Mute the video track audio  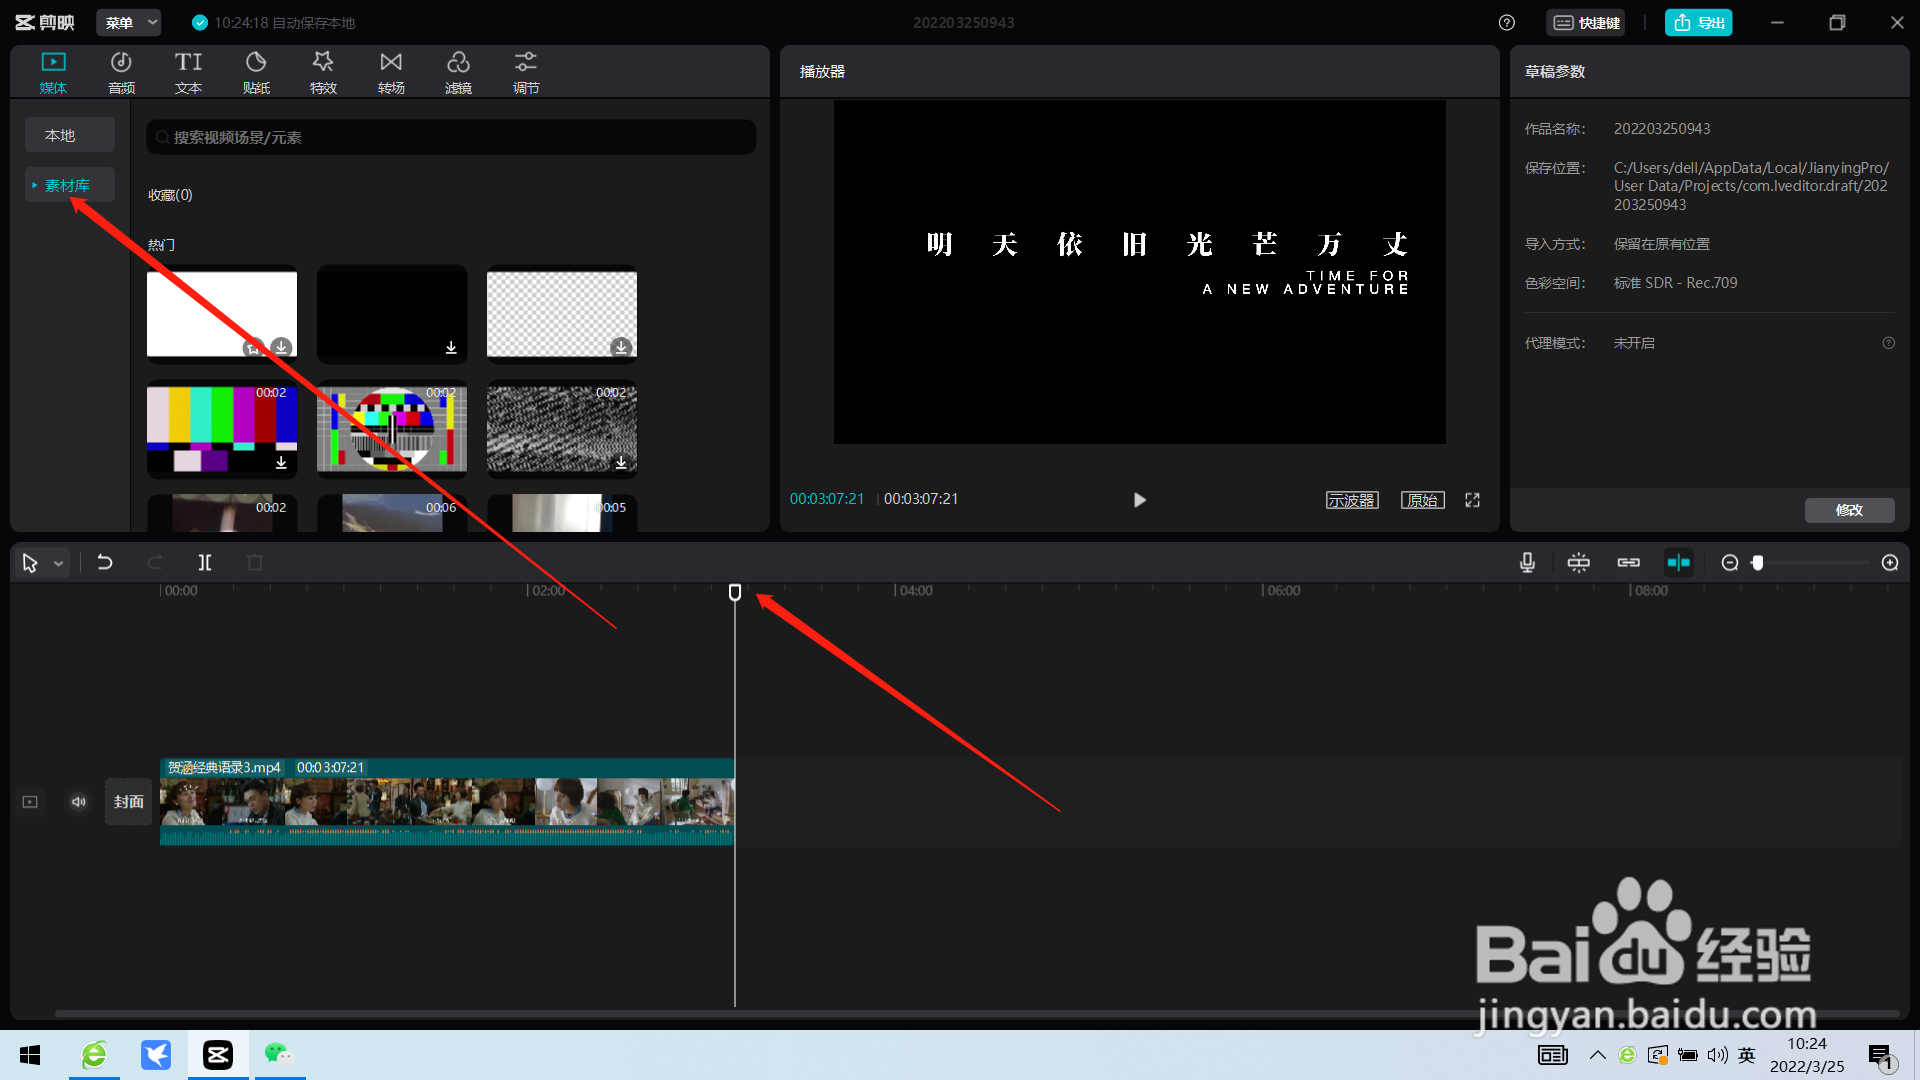[x=78, y=802]
